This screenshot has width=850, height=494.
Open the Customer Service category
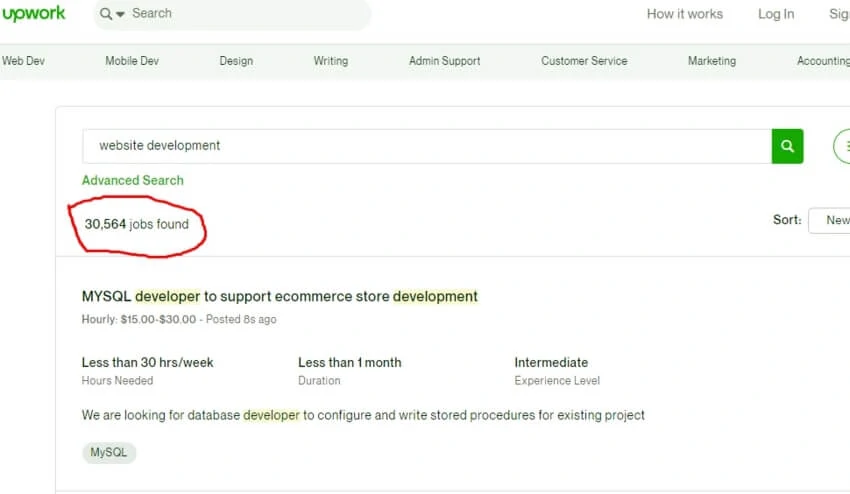584,61
